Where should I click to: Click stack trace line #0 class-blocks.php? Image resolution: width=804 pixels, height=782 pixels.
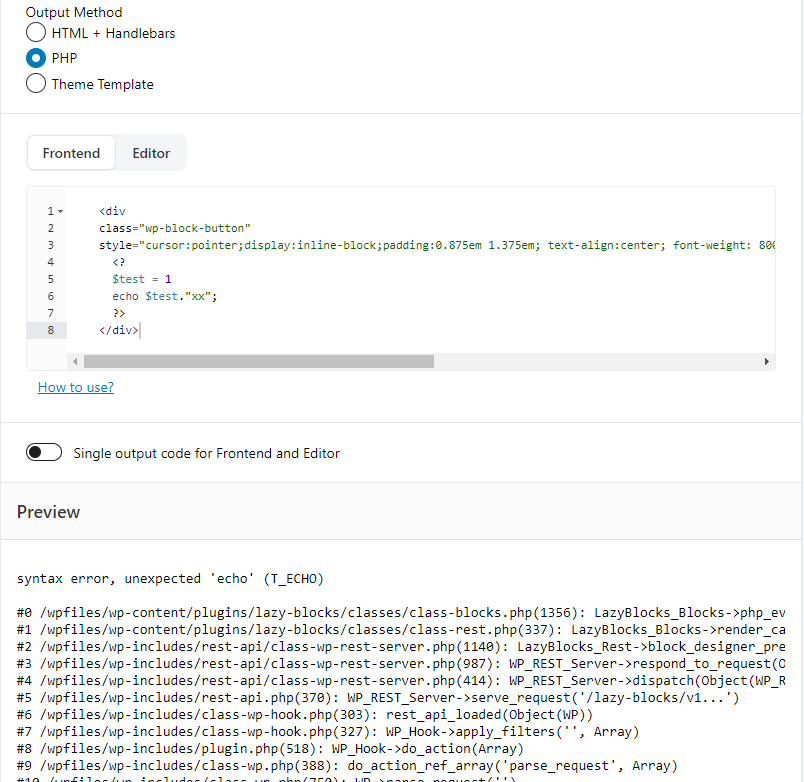point(401,613)
